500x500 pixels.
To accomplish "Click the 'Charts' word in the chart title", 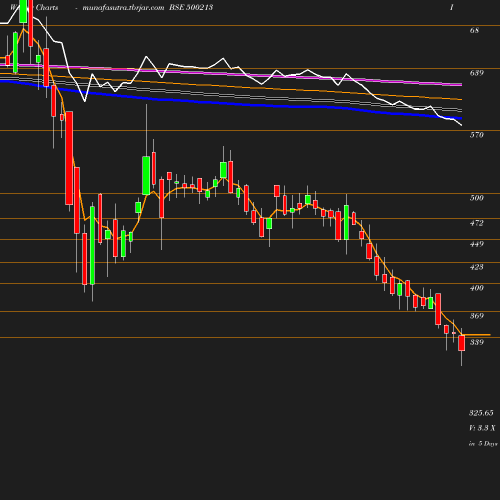I will (47, 7).
